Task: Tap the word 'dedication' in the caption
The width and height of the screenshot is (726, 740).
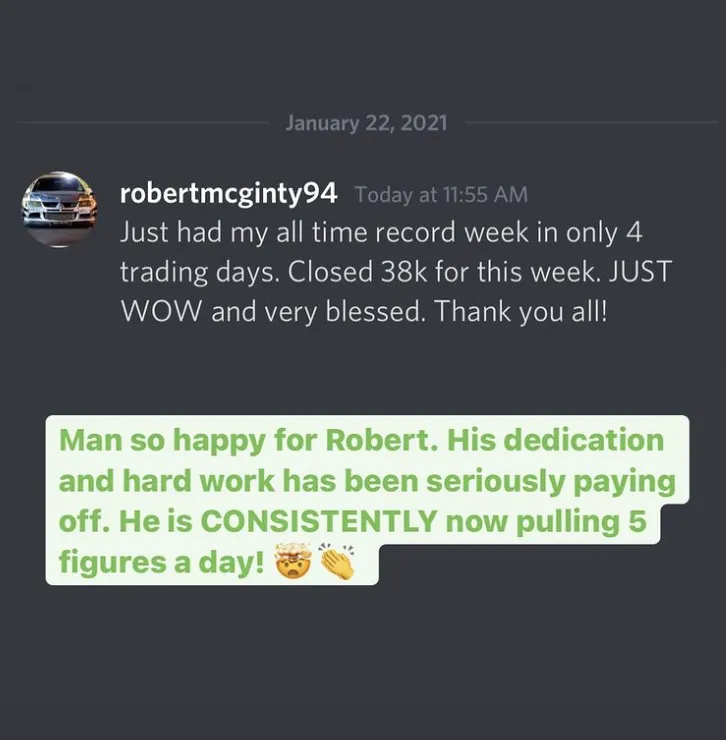Action: pos(583,440)
